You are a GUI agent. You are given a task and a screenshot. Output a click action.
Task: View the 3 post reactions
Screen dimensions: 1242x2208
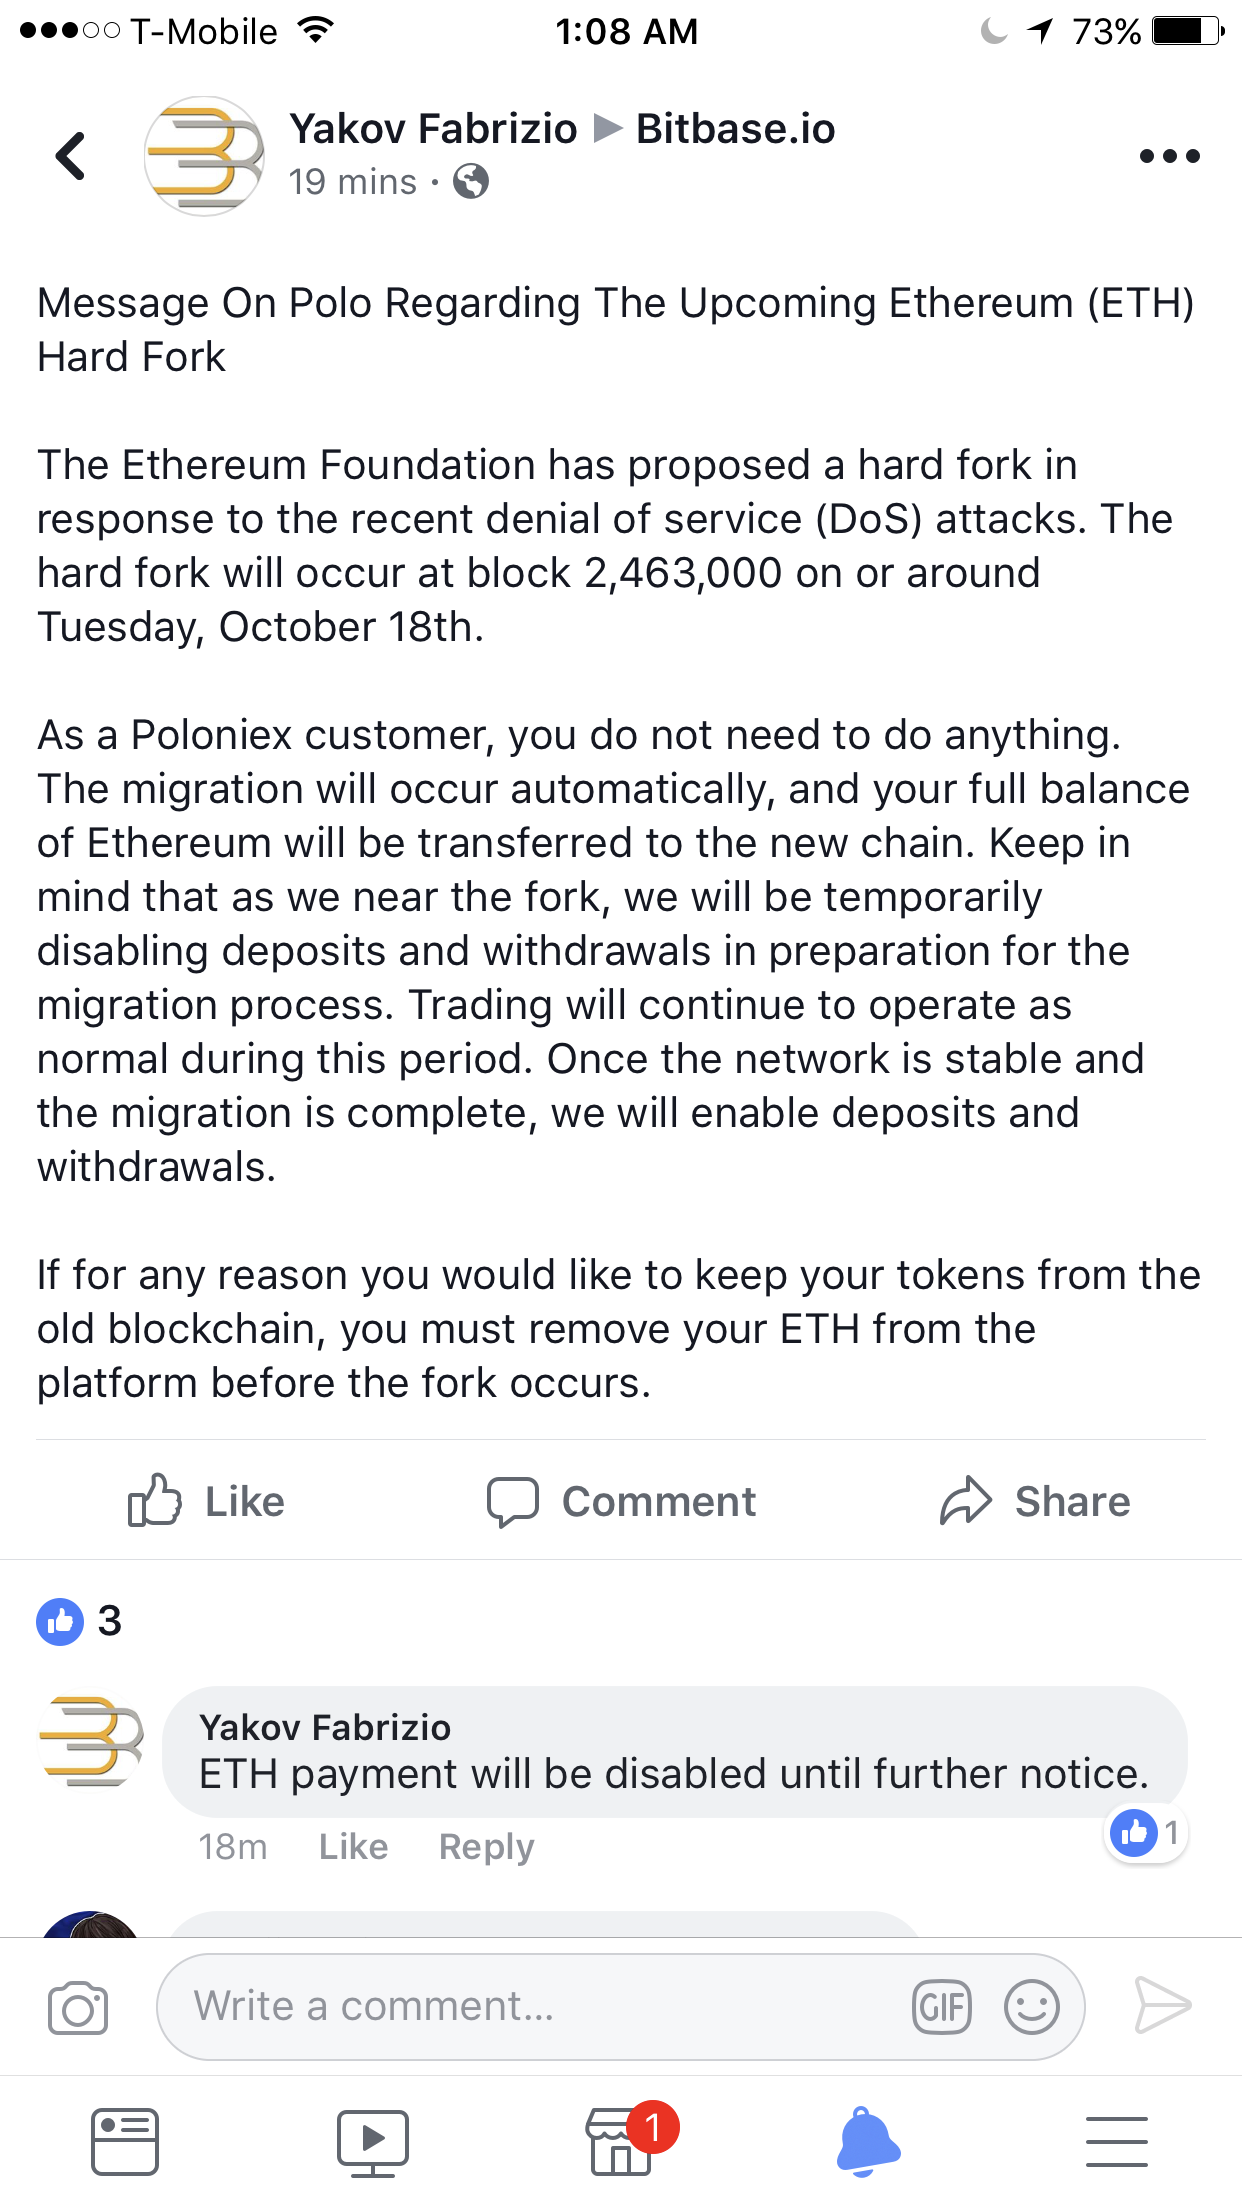point(80,1621)
